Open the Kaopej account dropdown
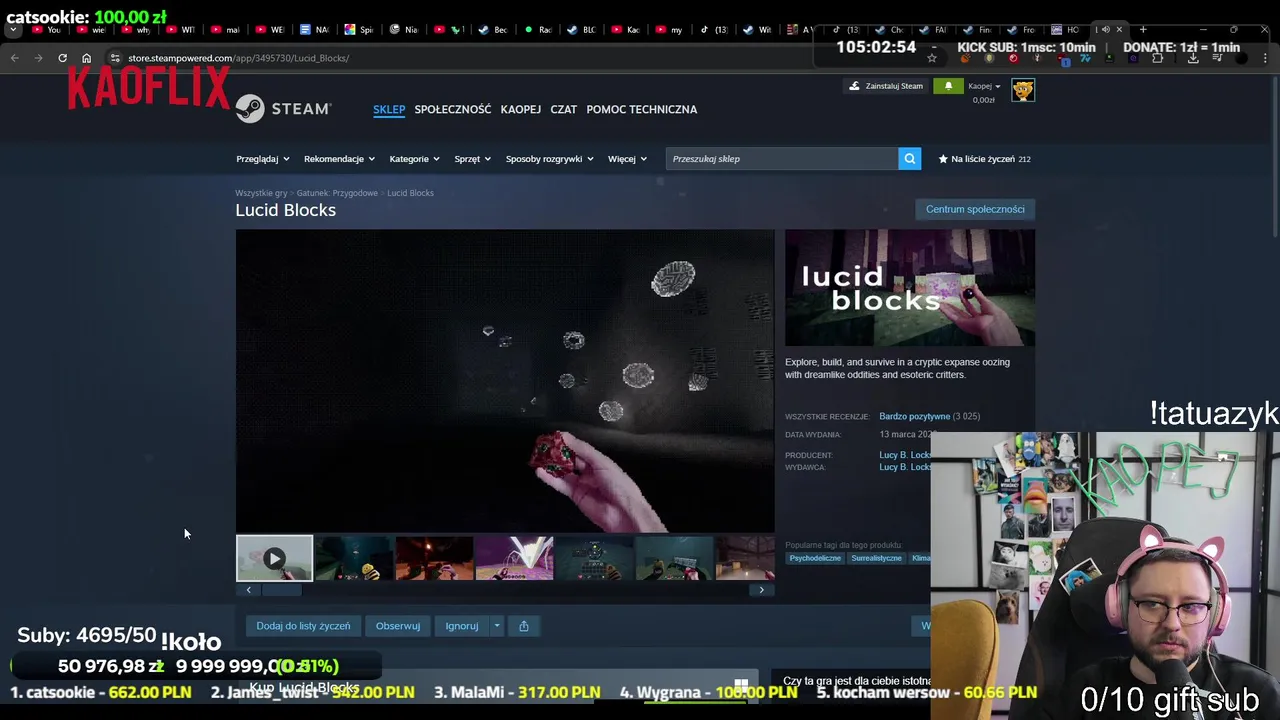This screenshot has width=1280, height=720. (984, 86)
